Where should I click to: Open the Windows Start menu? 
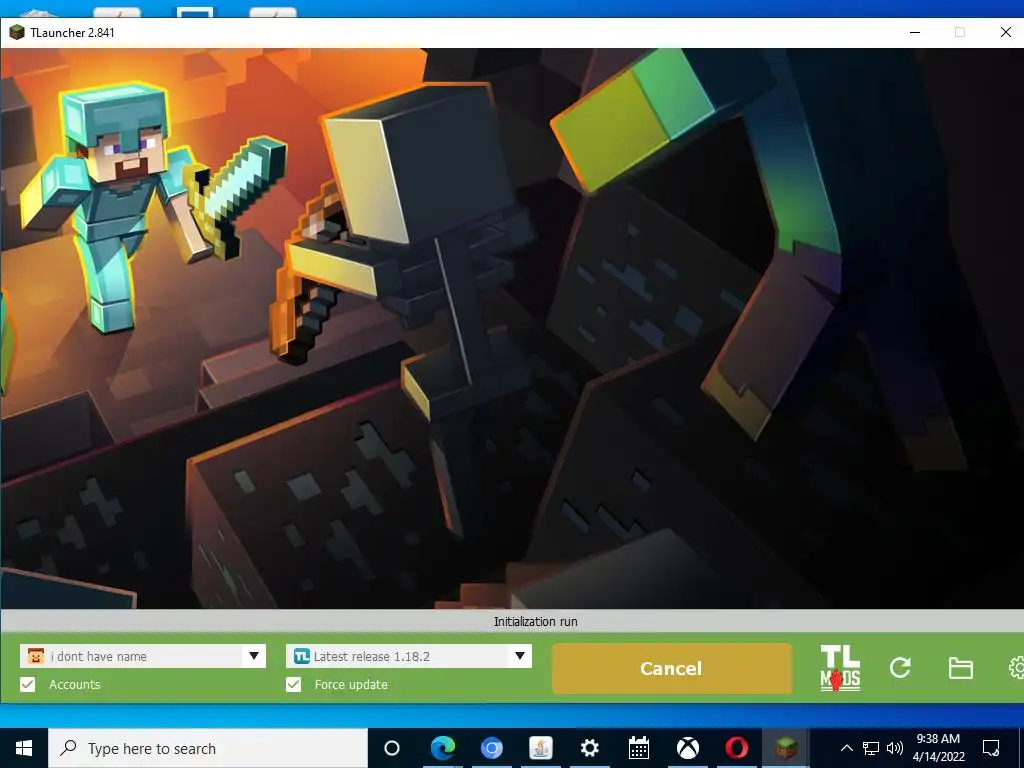click(24, 748)
